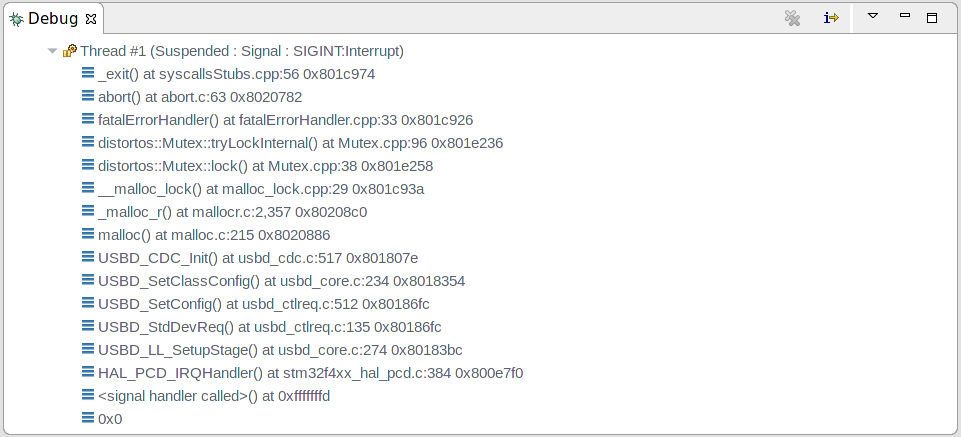Click the Remove All Terminated Launches icon
This screenshot has width=961, height=437.
(792, 18)
